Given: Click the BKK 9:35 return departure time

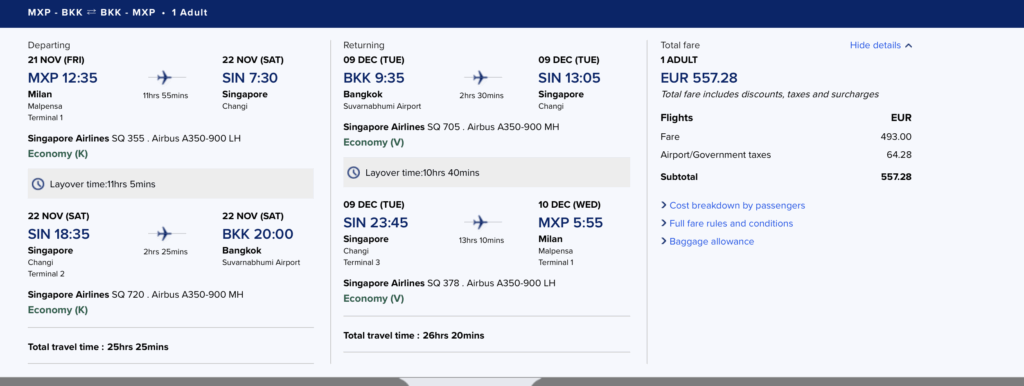Looking at the screenshot, I should tap(374, 78).
